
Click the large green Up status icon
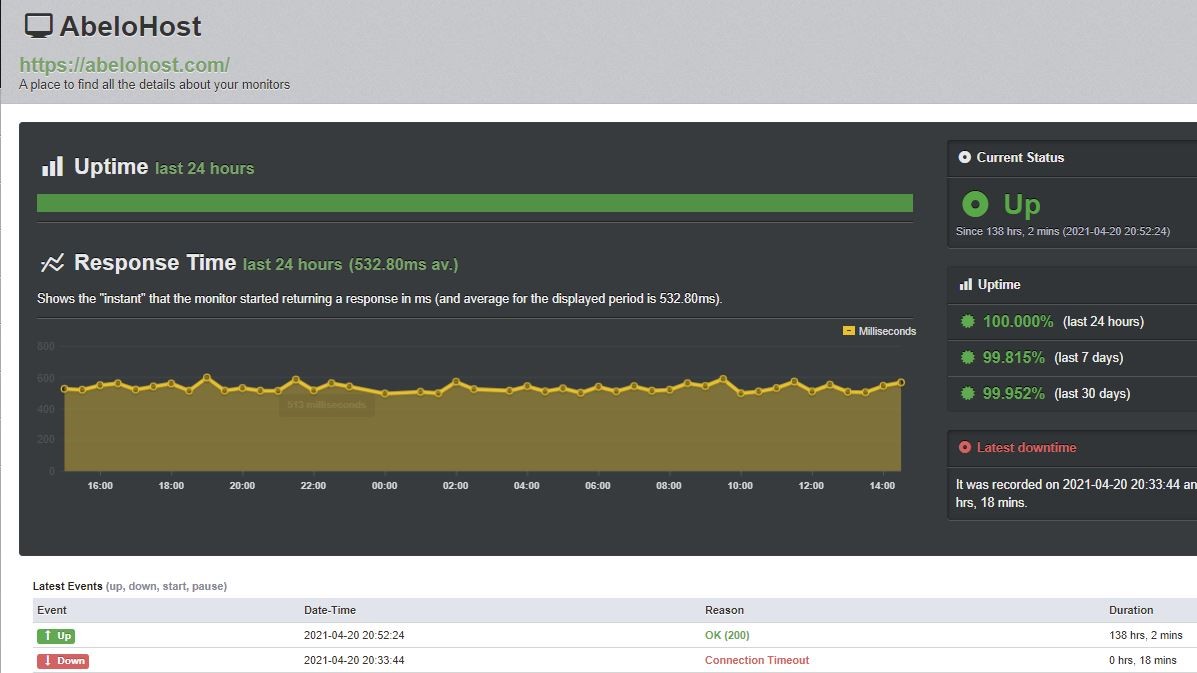click(x=975, y=204)
